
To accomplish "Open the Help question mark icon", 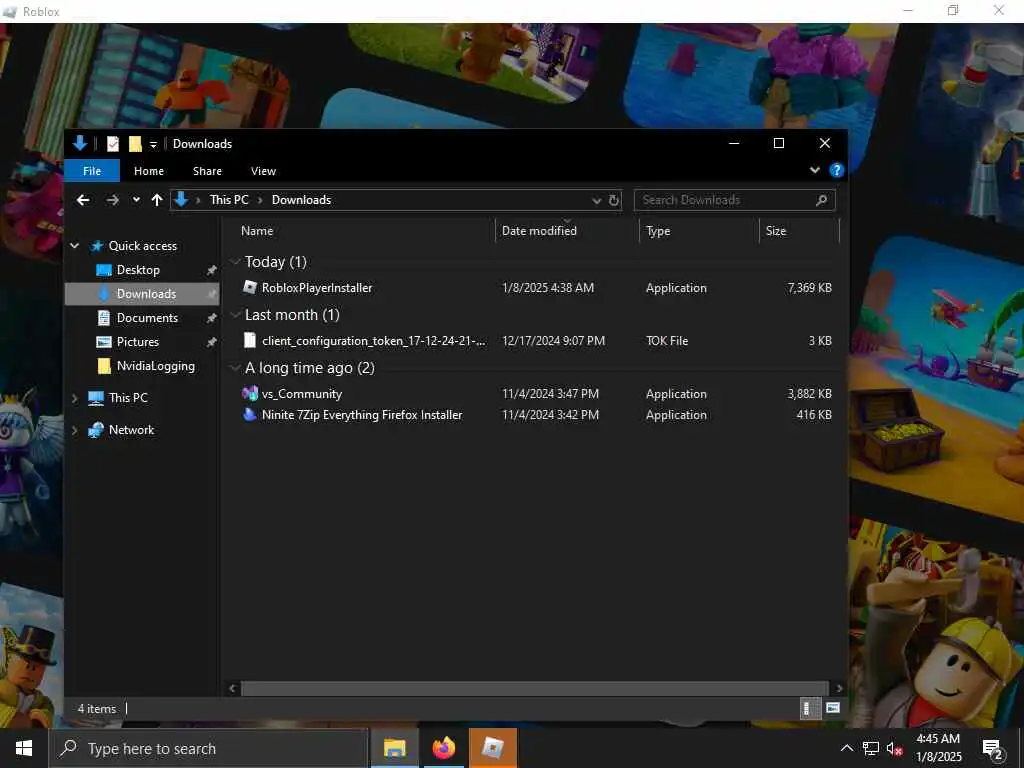I will point(836,170).
